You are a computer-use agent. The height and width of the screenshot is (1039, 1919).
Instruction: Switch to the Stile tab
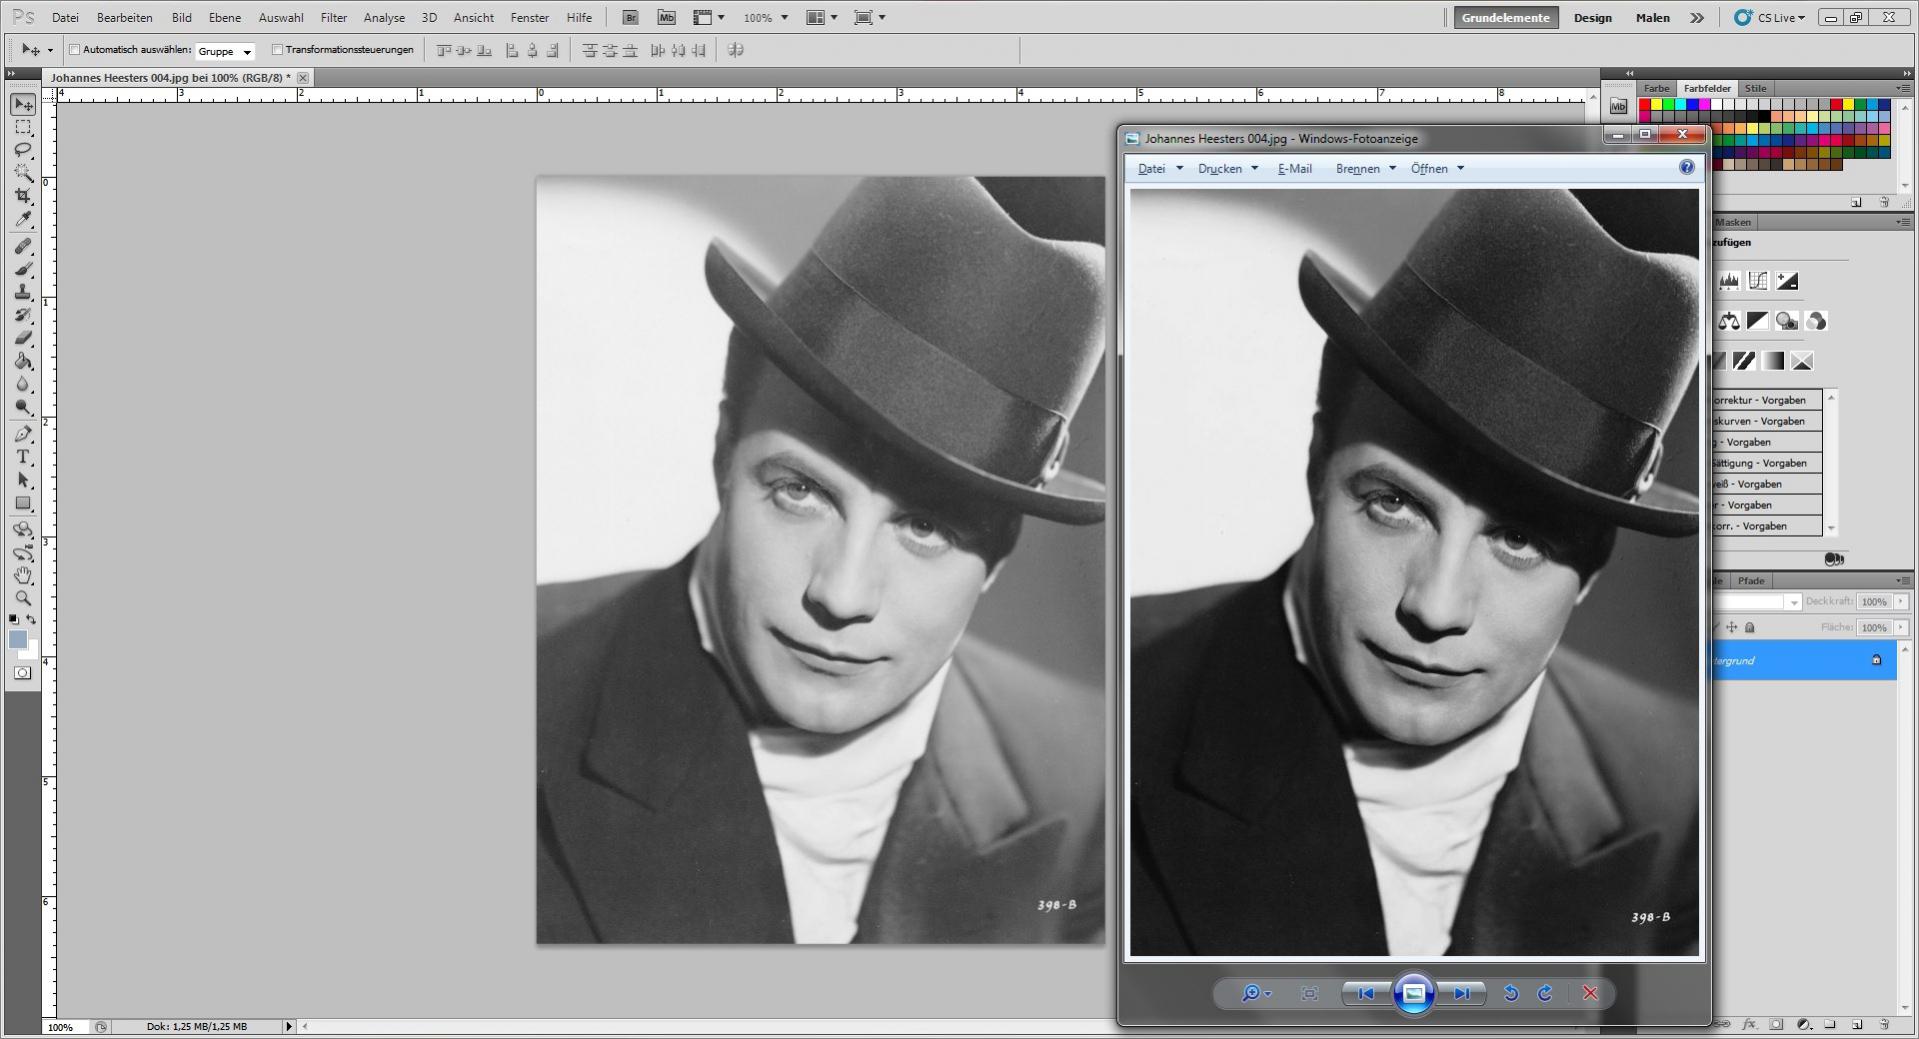pyautogui.click(x=1755, y=88)
